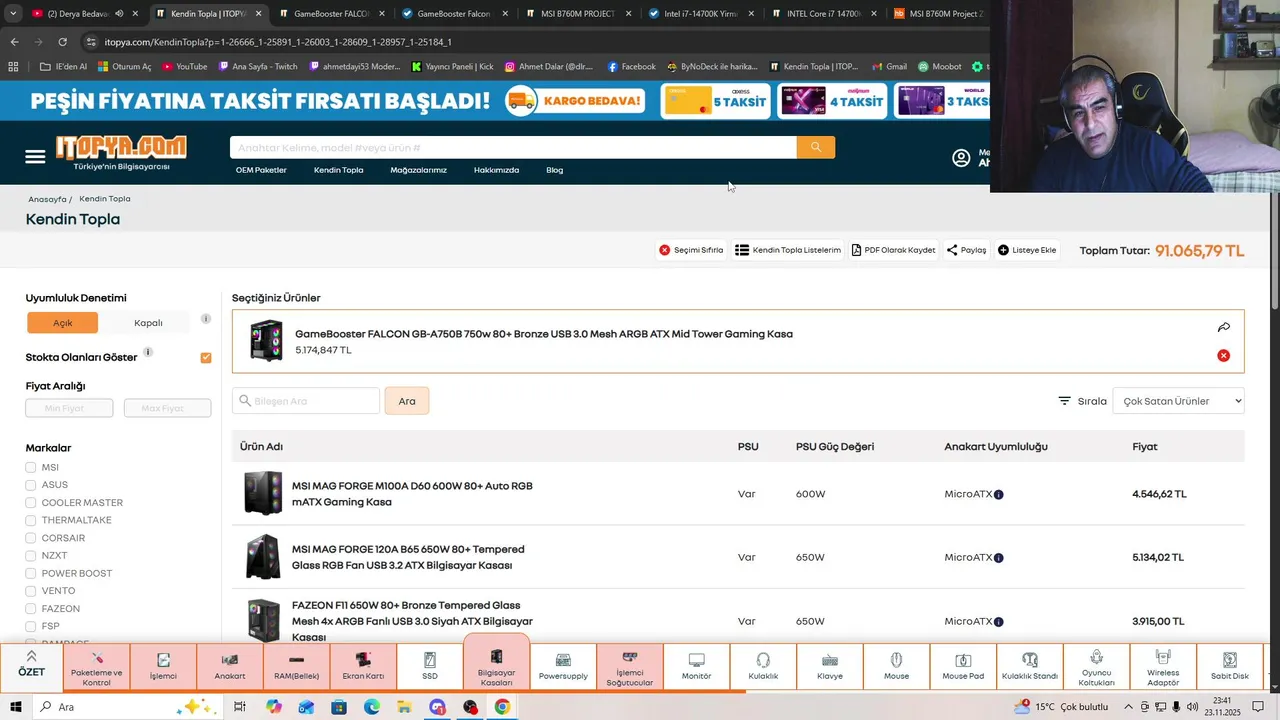Set compatibility check to Kapalı

click(x=148, y=323)
